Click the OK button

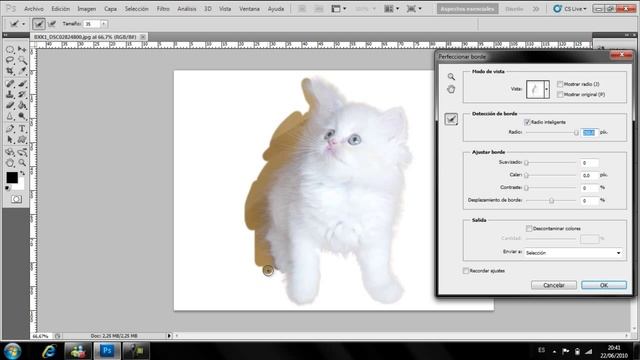pos(604,285)
